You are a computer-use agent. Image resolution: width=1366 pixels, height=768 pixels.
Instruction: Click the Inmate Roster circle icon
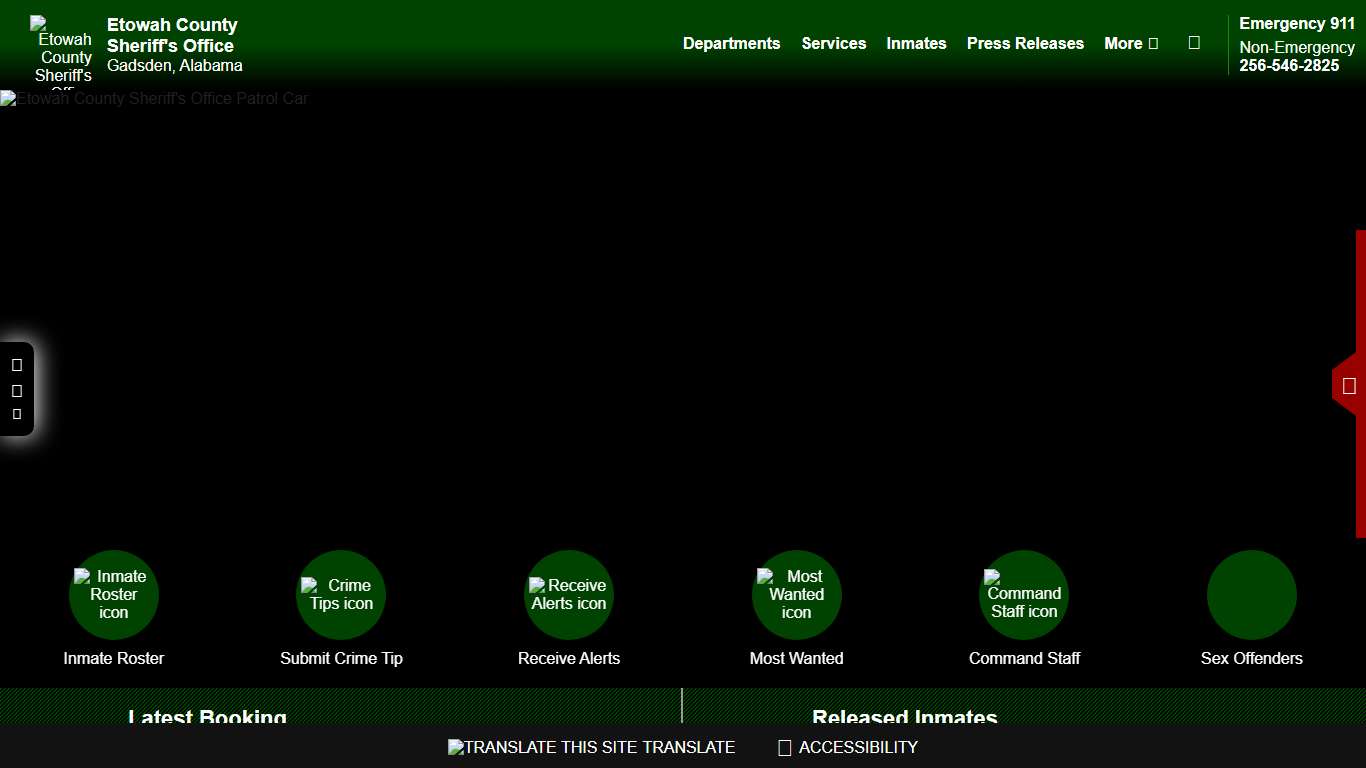click(113, 595)
